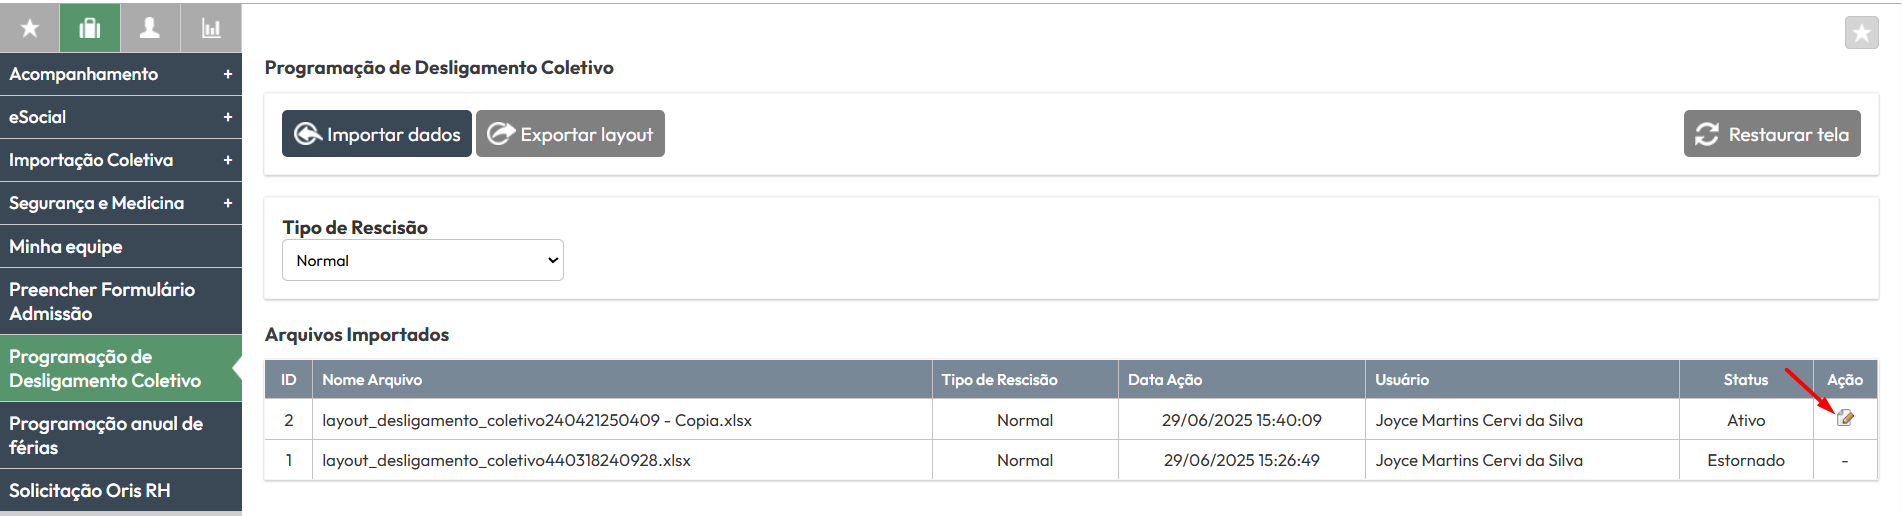Open Preencher Formulário Admissão

pos(121,301)
